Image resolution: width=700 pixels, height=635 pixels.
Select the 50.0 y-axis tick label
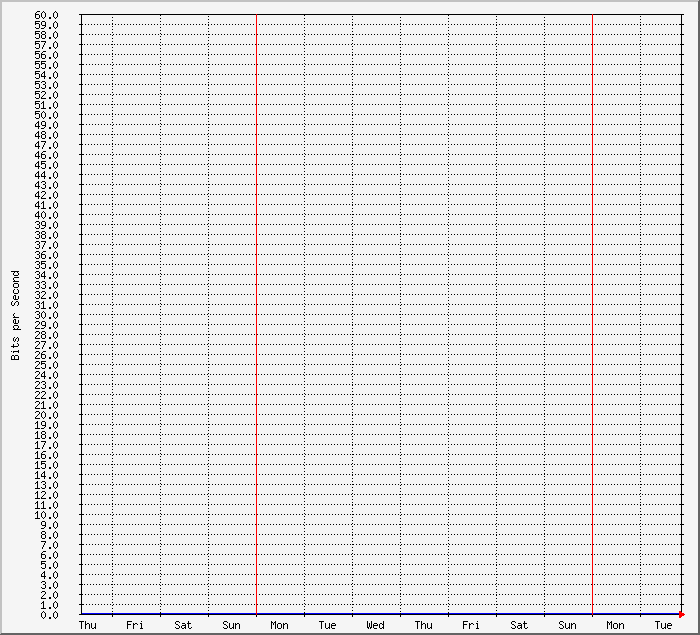[46, 115]
